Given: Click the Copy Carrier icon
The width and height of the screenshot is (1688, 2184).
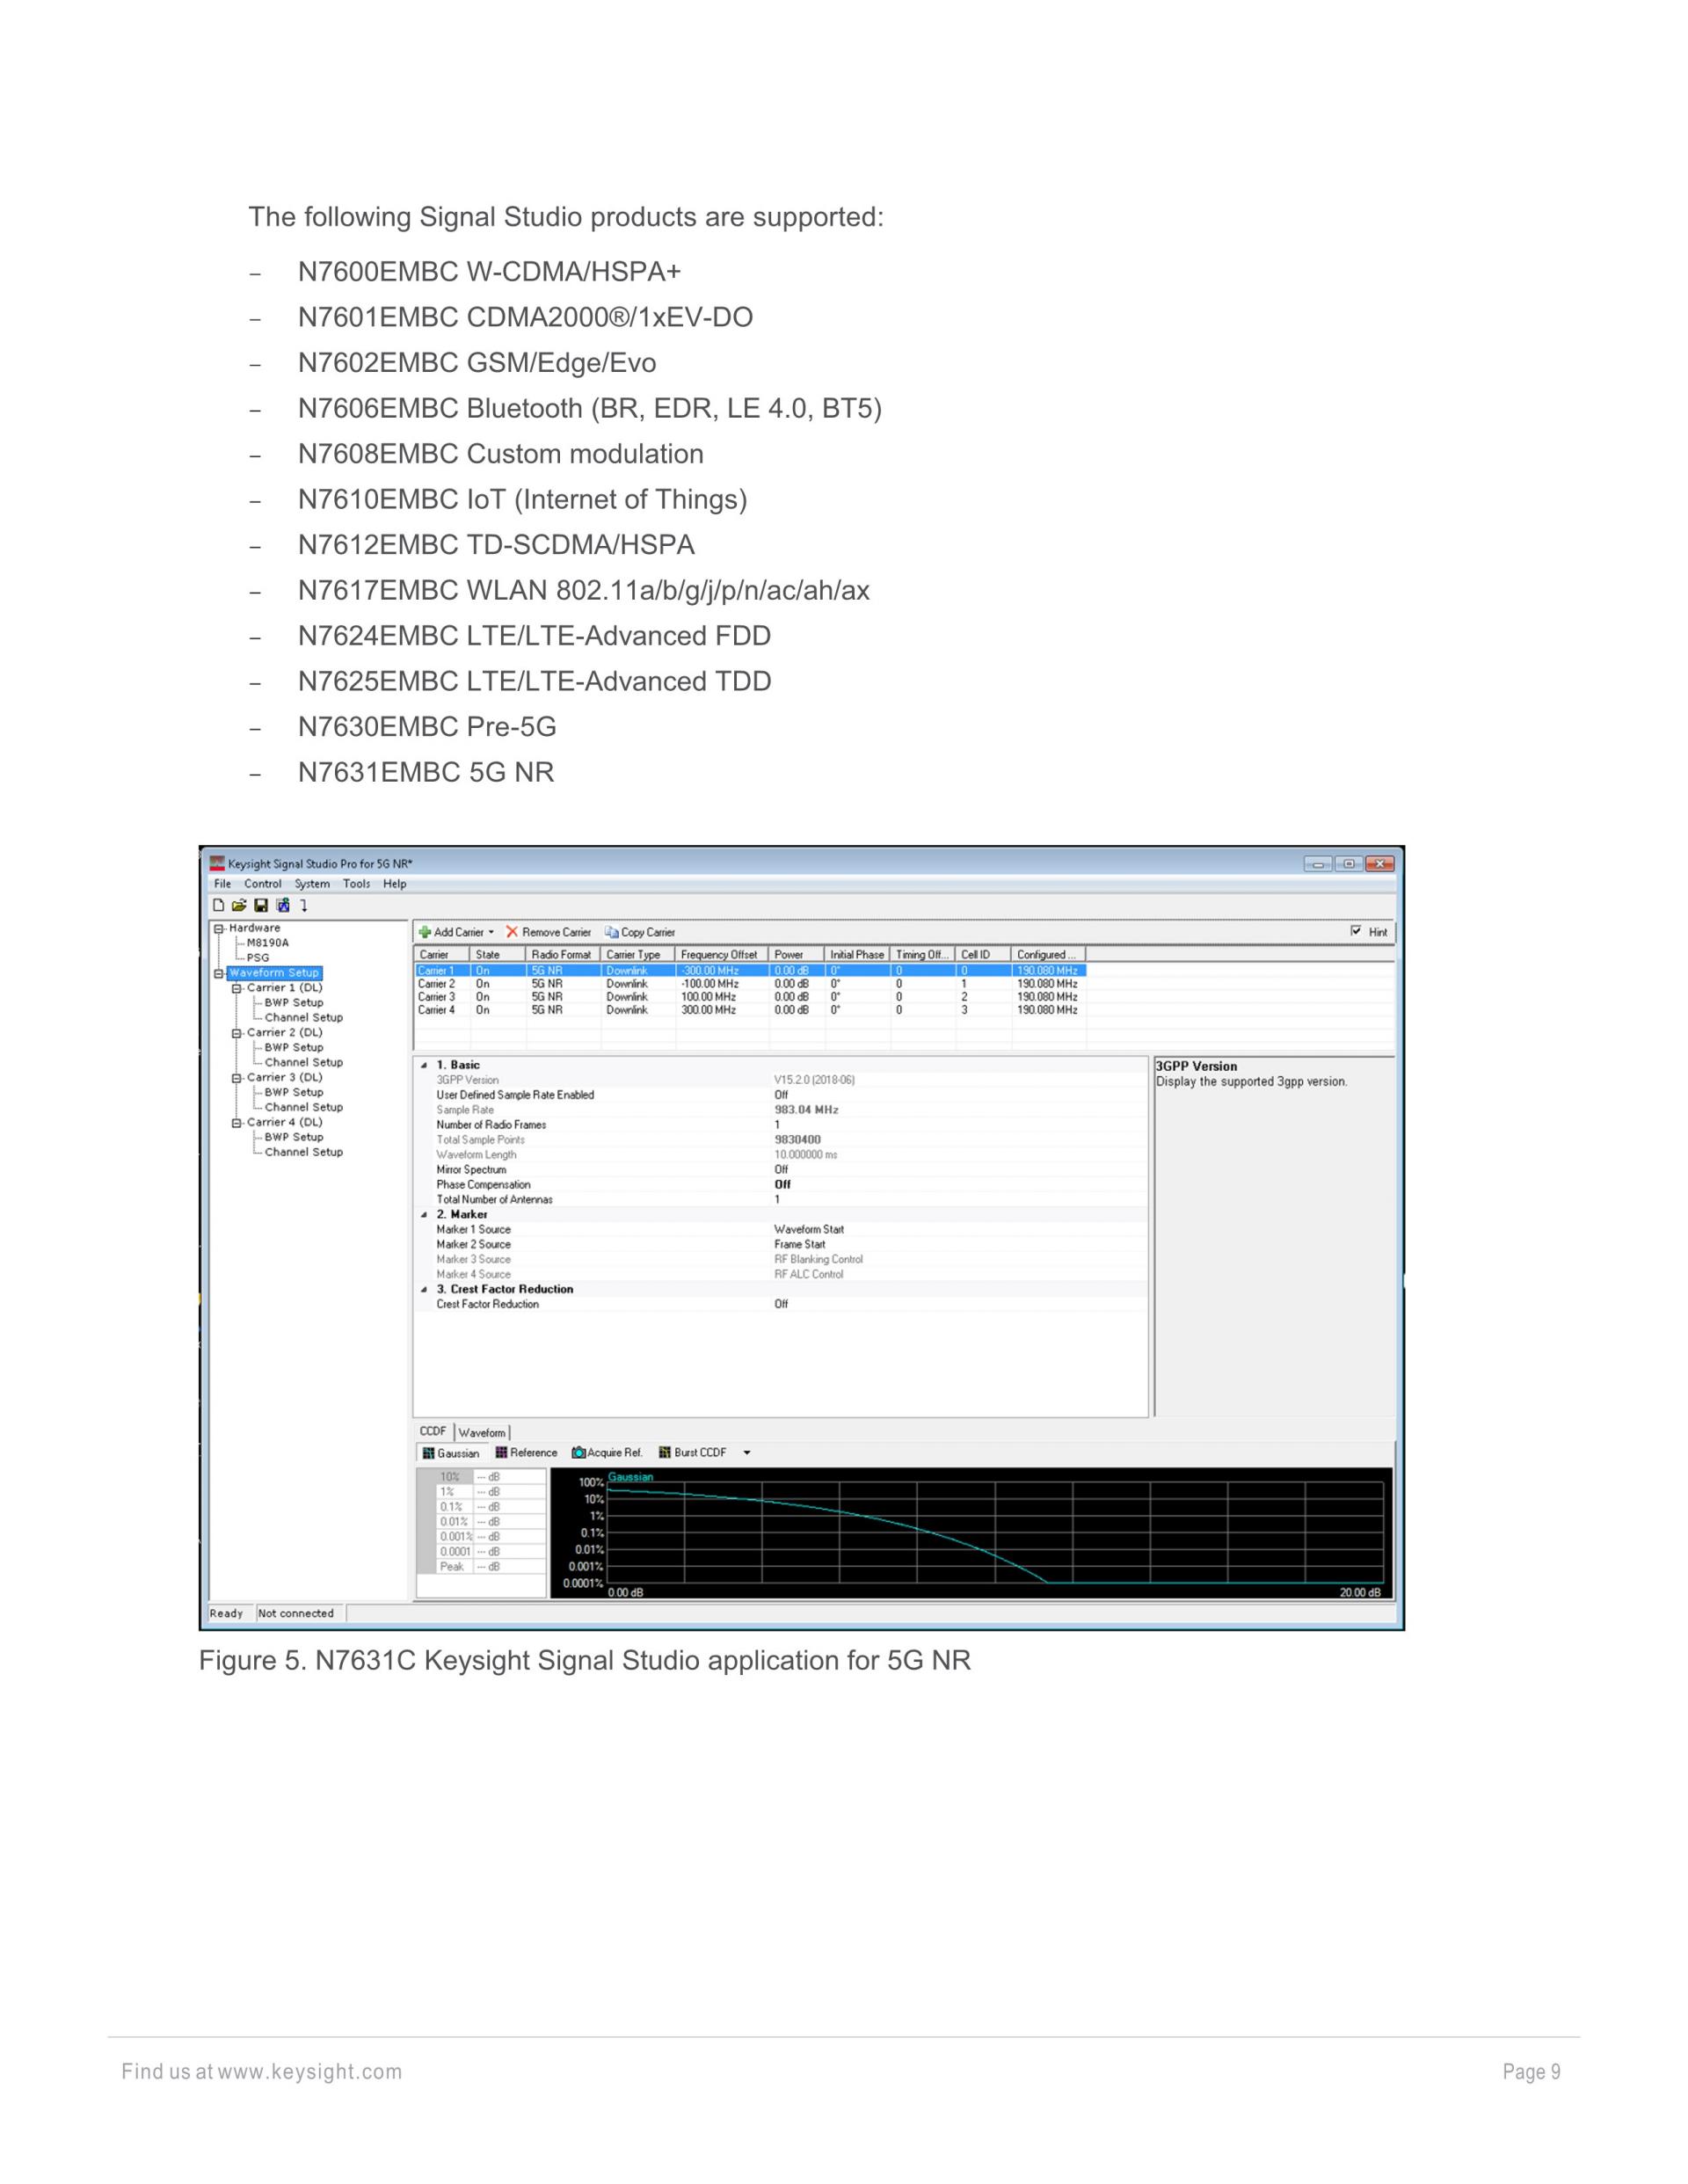Looking at the screenshot, I should tap(611, 932).
